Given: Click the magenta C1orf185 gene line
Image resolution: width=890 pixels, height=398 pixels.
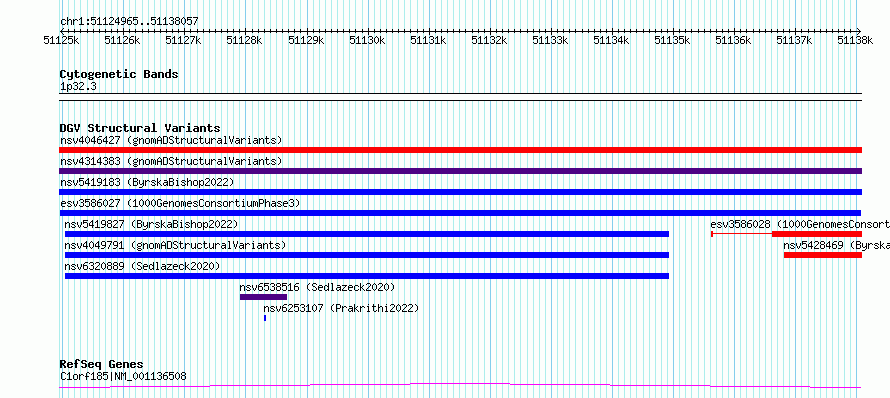Looking at the screenshot, I should [x=460, y=386].
